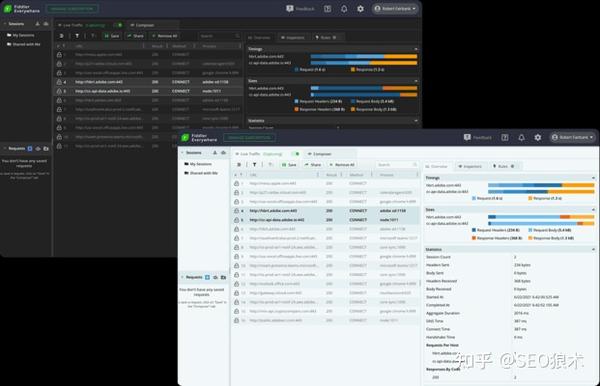The image size is (600, 386).
Task: Collapse the Statistics section in light window
Action: (x=593, y=249)
